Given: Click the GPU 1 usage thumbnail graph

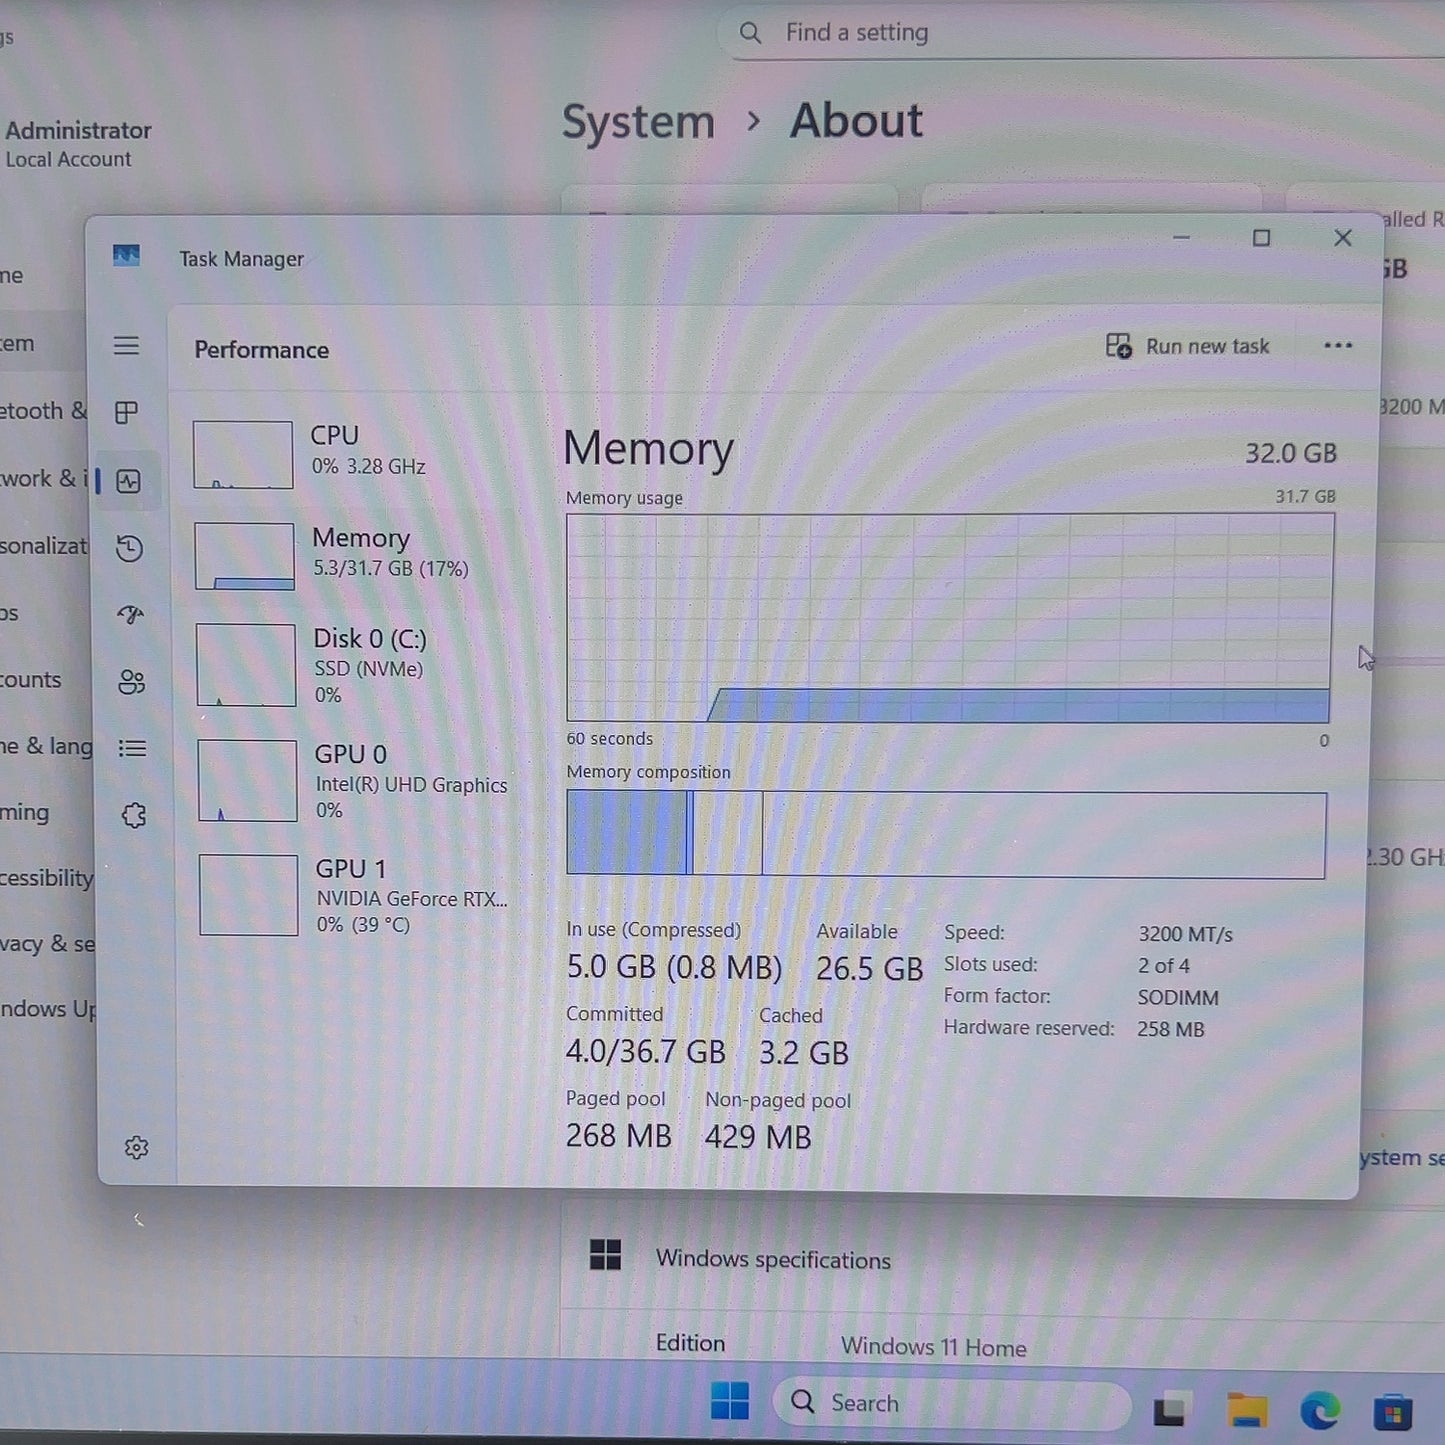Looking at the screenshot, I should (249, 895).
